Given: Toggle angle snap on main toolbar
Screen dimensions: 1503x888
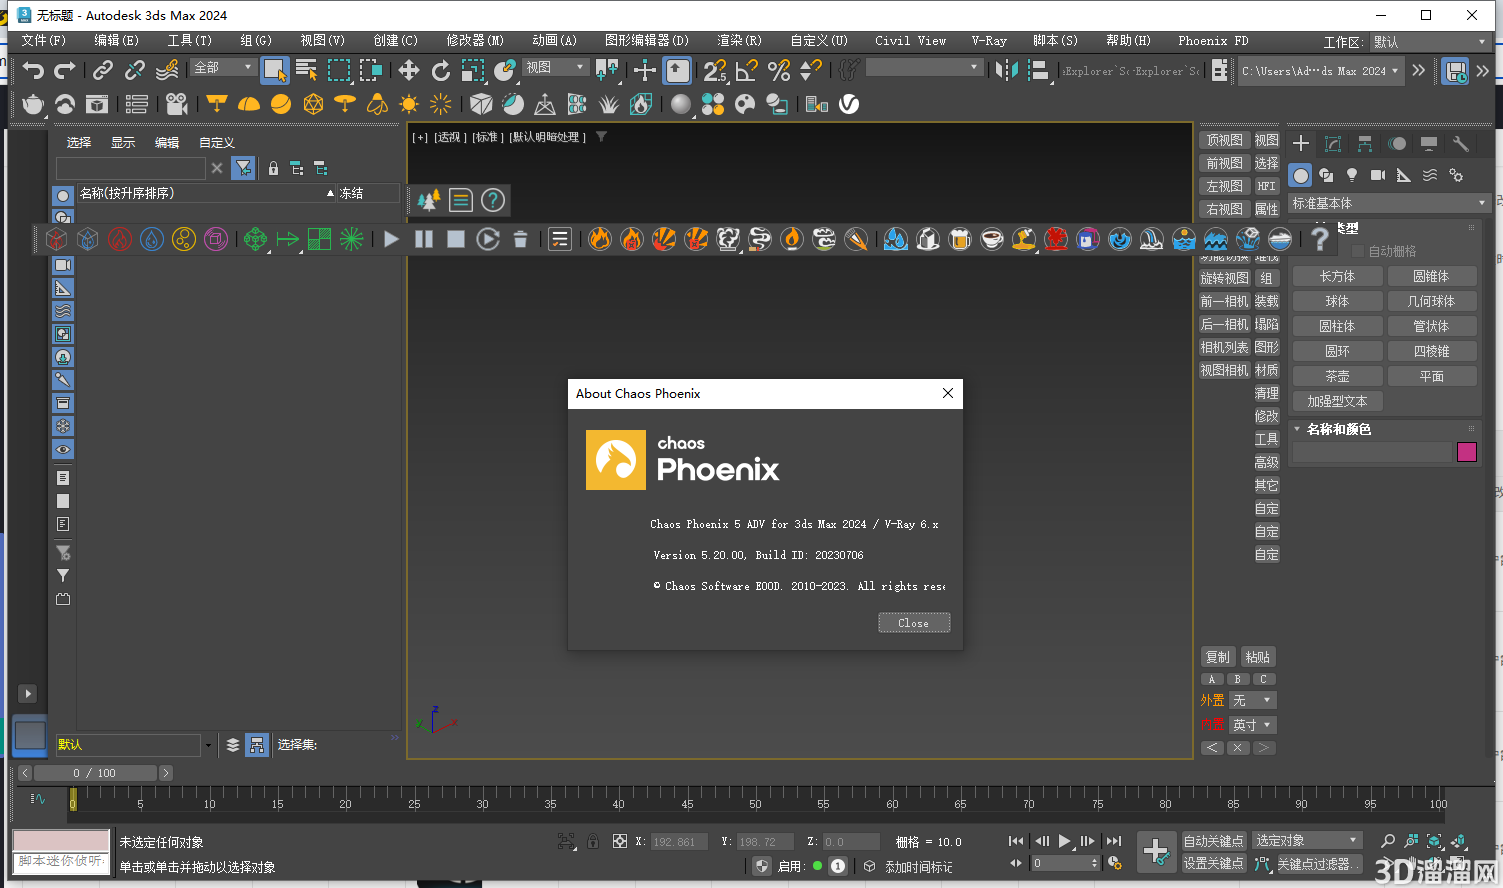Looking at the screenshot, I should (x=745, y=71).
